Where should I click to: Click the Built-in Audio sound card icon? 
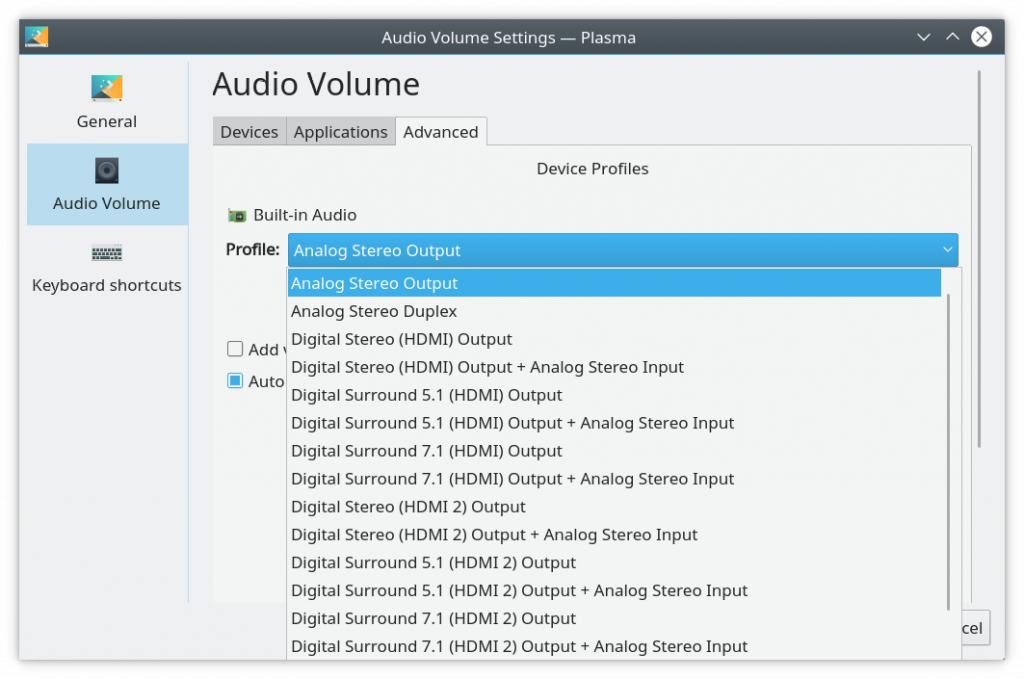[x=237, y=215]
